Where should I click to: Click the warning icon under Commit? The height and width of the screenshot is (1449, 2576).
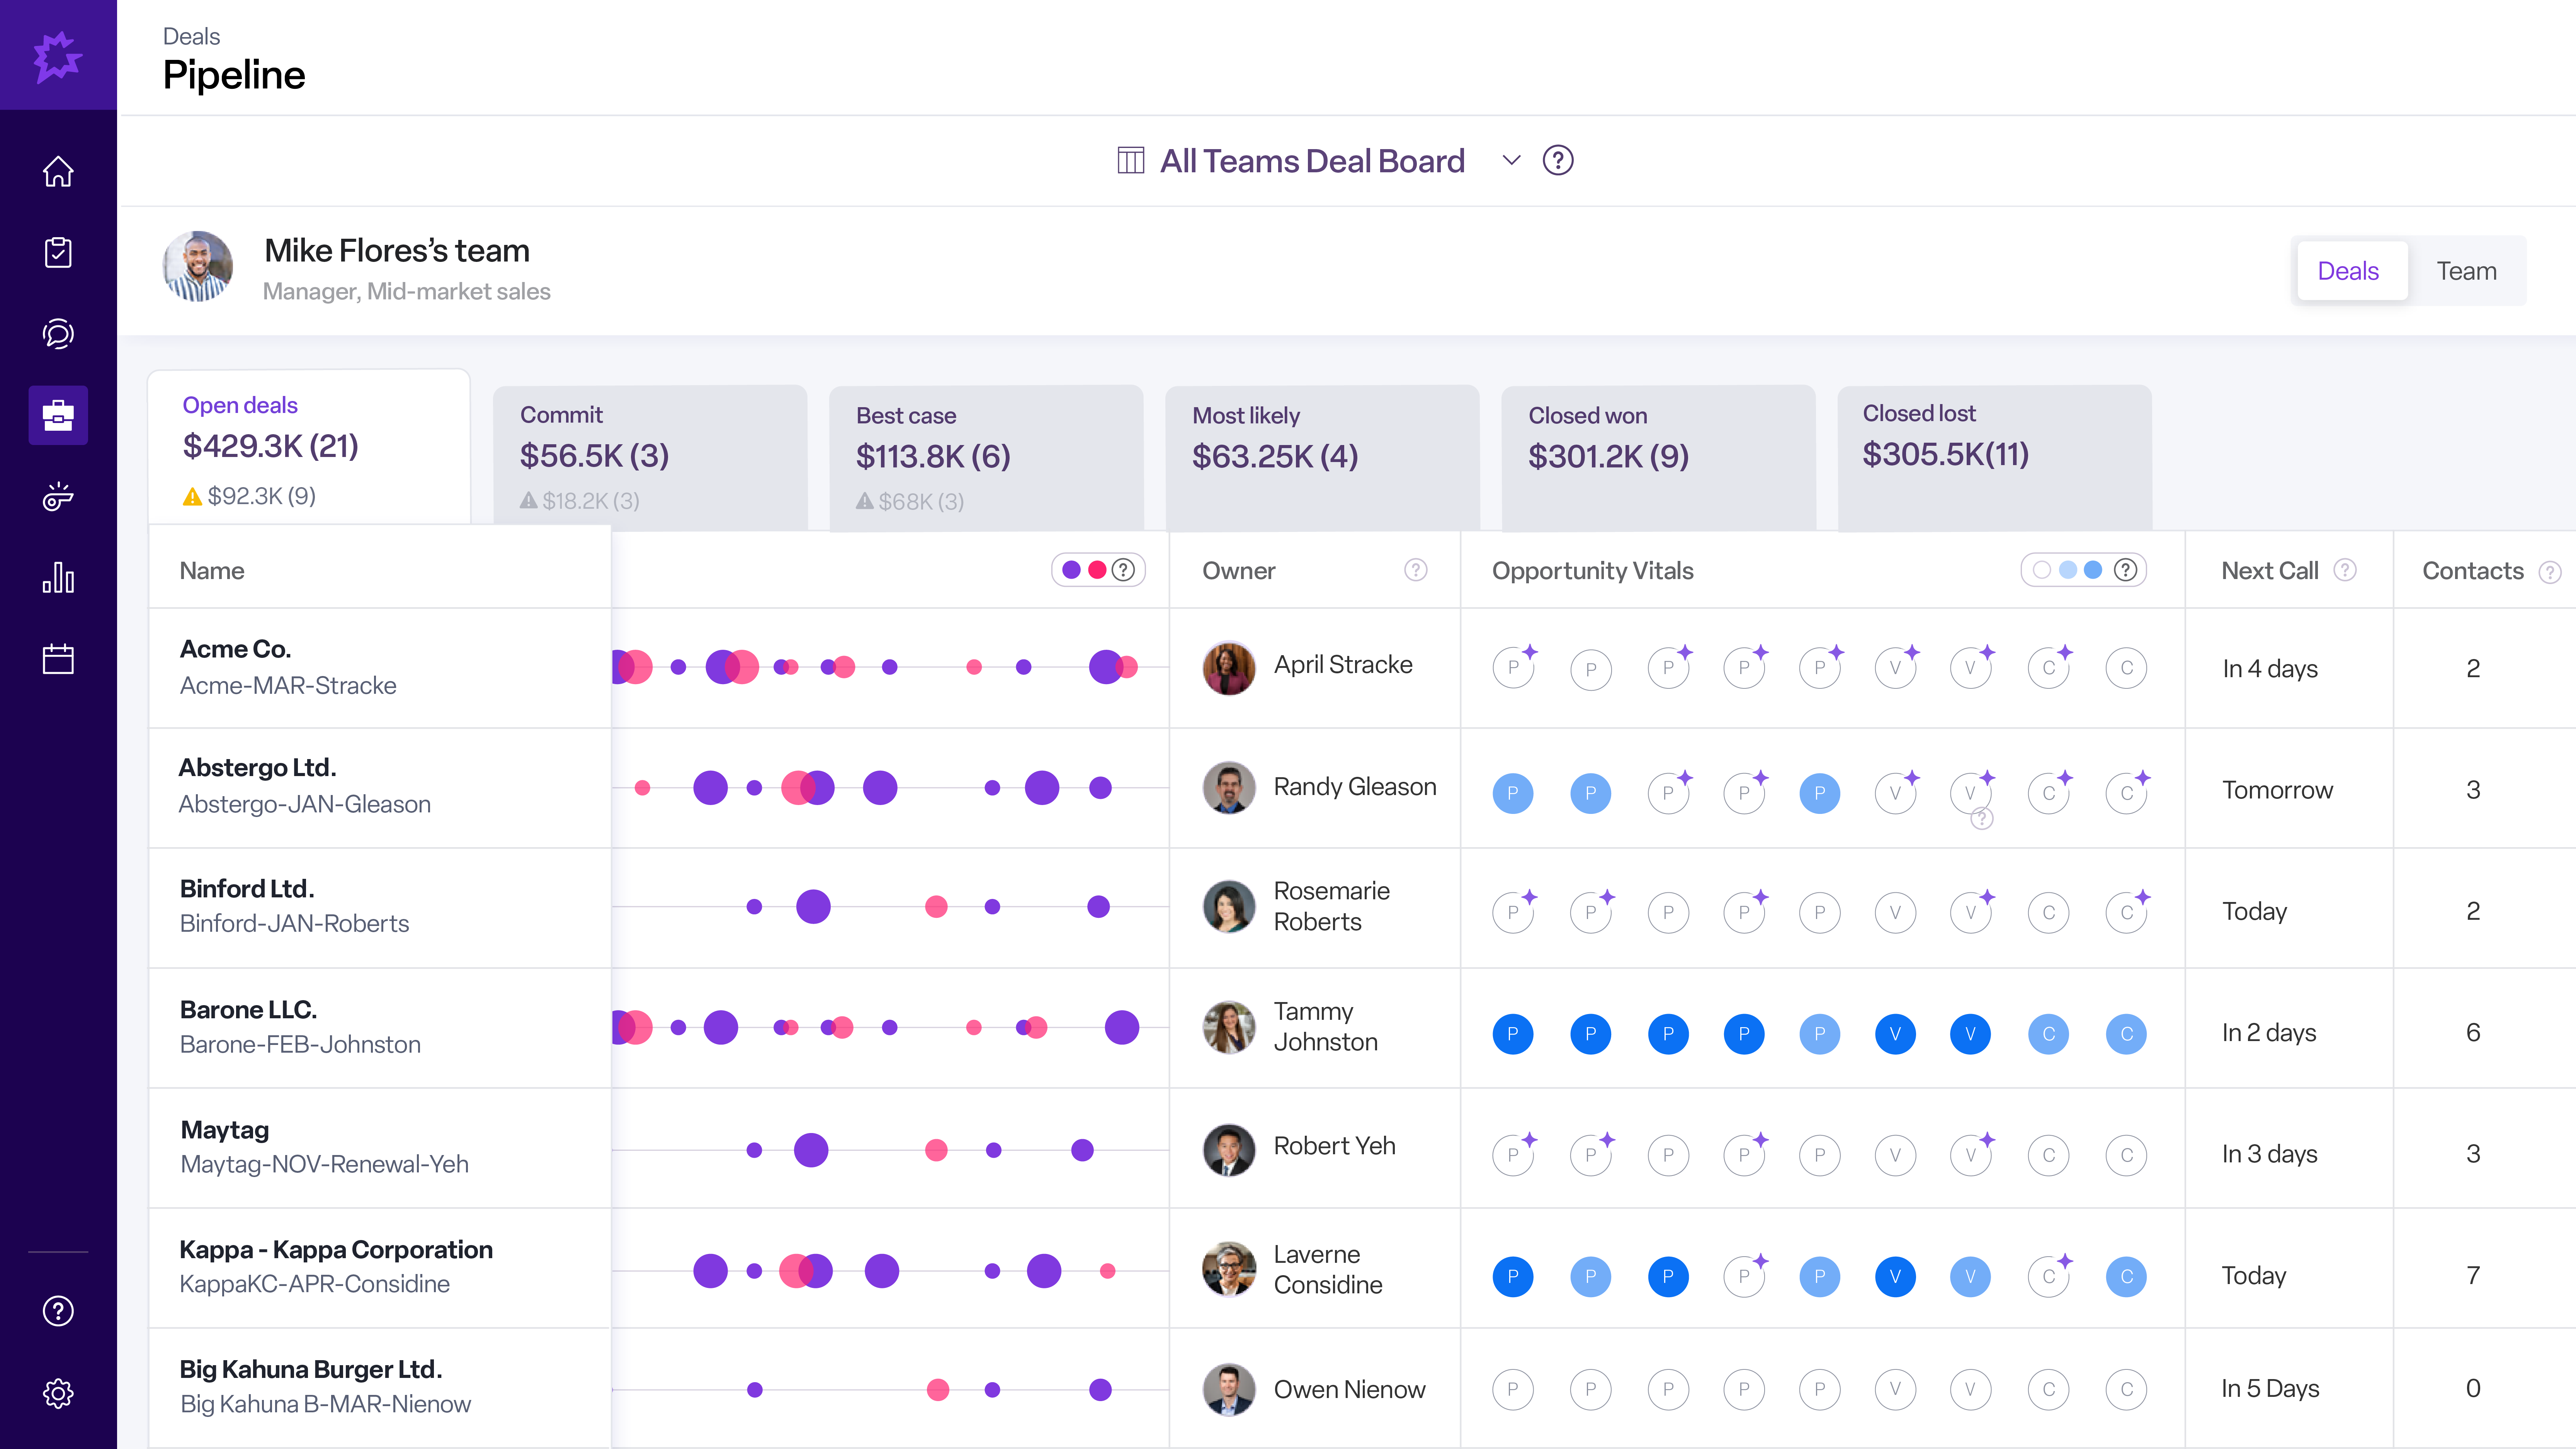tap(528, 500)
